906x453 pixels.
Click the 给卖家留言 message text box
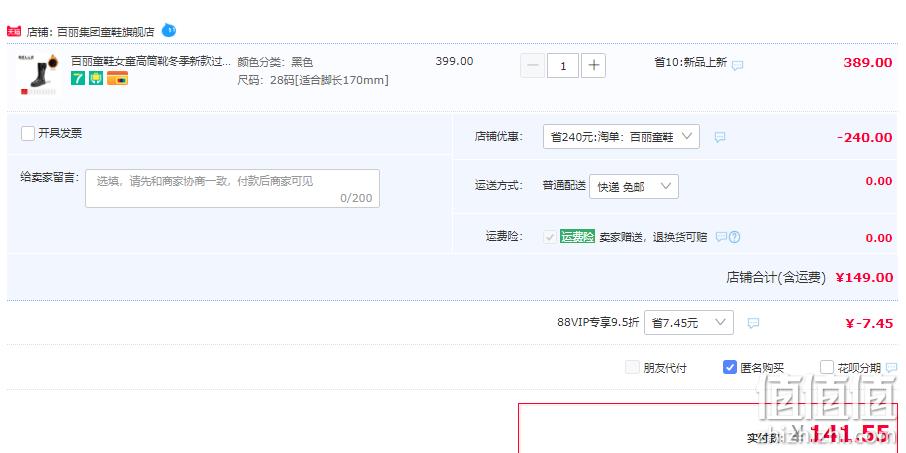tap(232, 188)
